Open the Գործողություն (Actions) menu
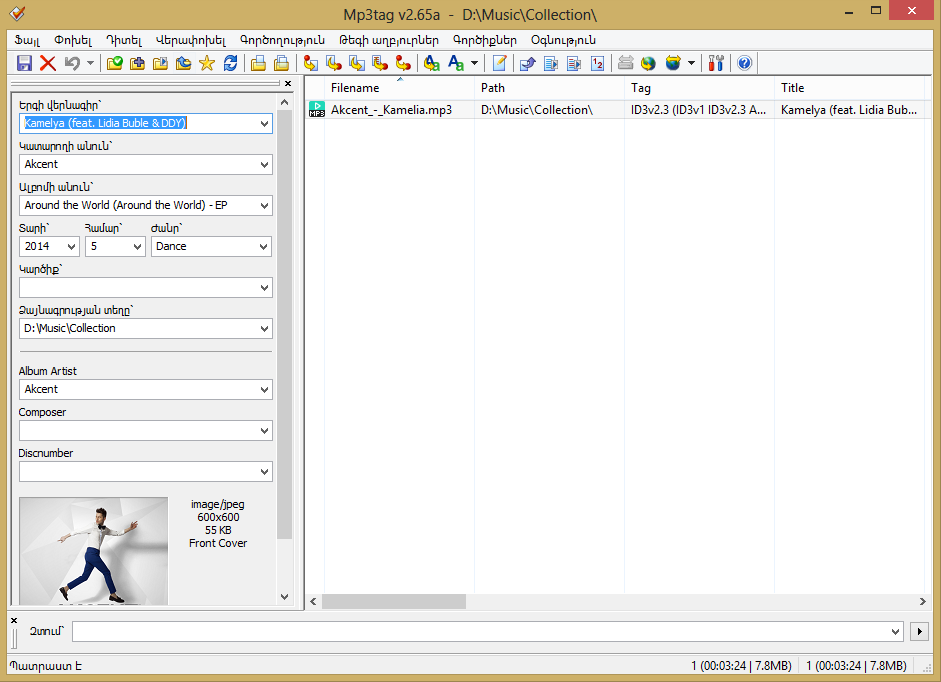This screenshot has height=682, width=941. click(x=282, y=40)
